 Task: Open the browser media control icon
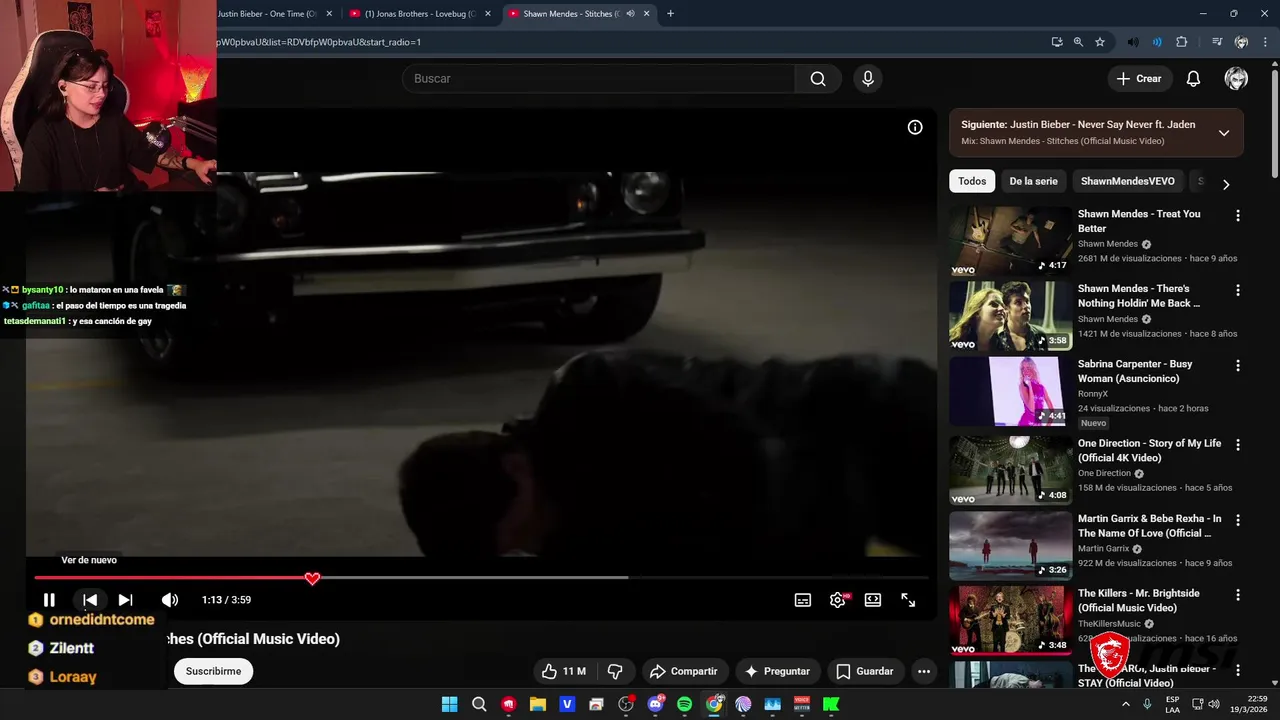tap(1216, 42)
